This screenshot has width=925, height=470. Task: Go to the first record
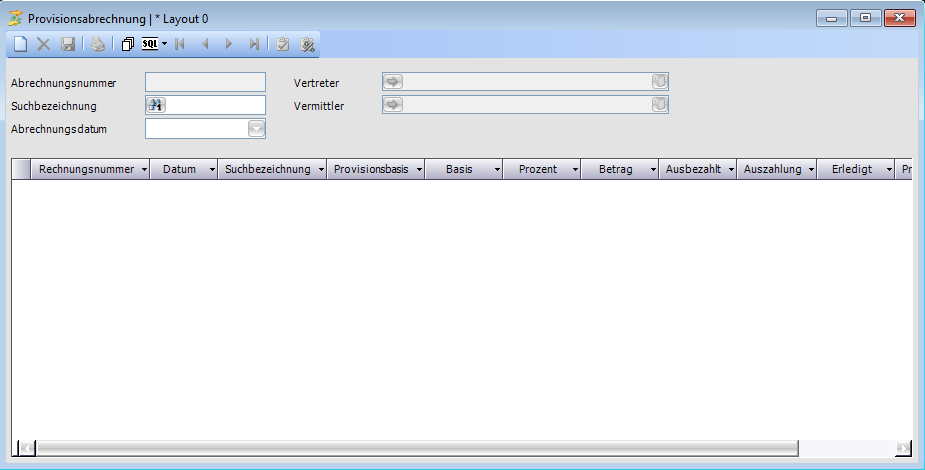pos(180,44)
